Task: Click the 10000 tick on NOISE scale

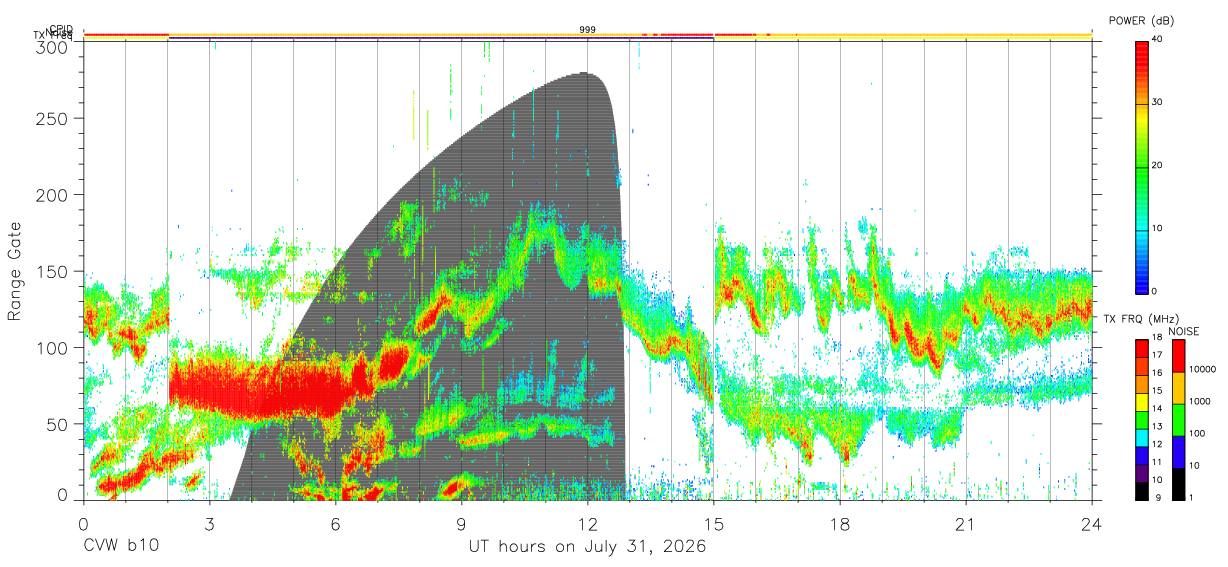Action: pos(1203,369)
